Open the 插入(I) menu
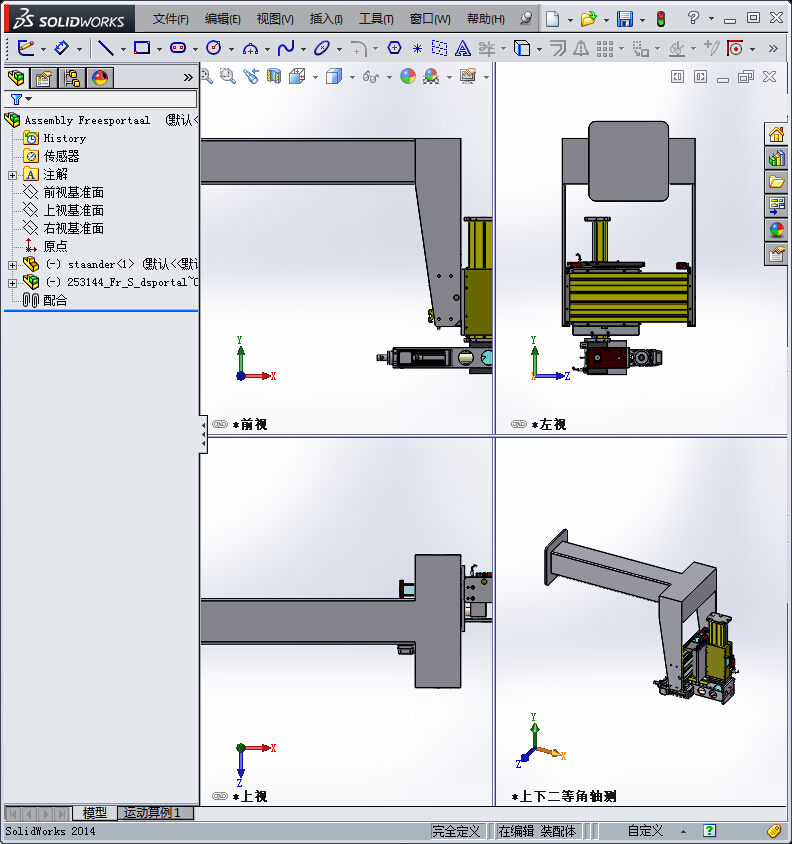792x844 pixels. point(326,19)
